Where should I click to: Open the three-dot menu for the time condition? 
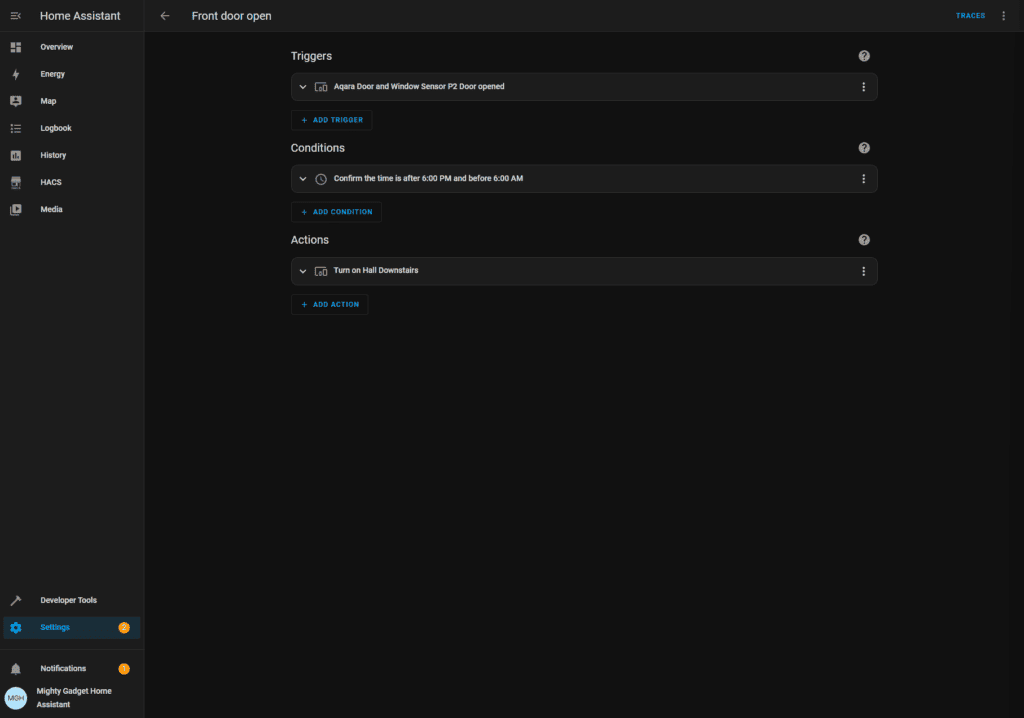(x=864, y=179)
